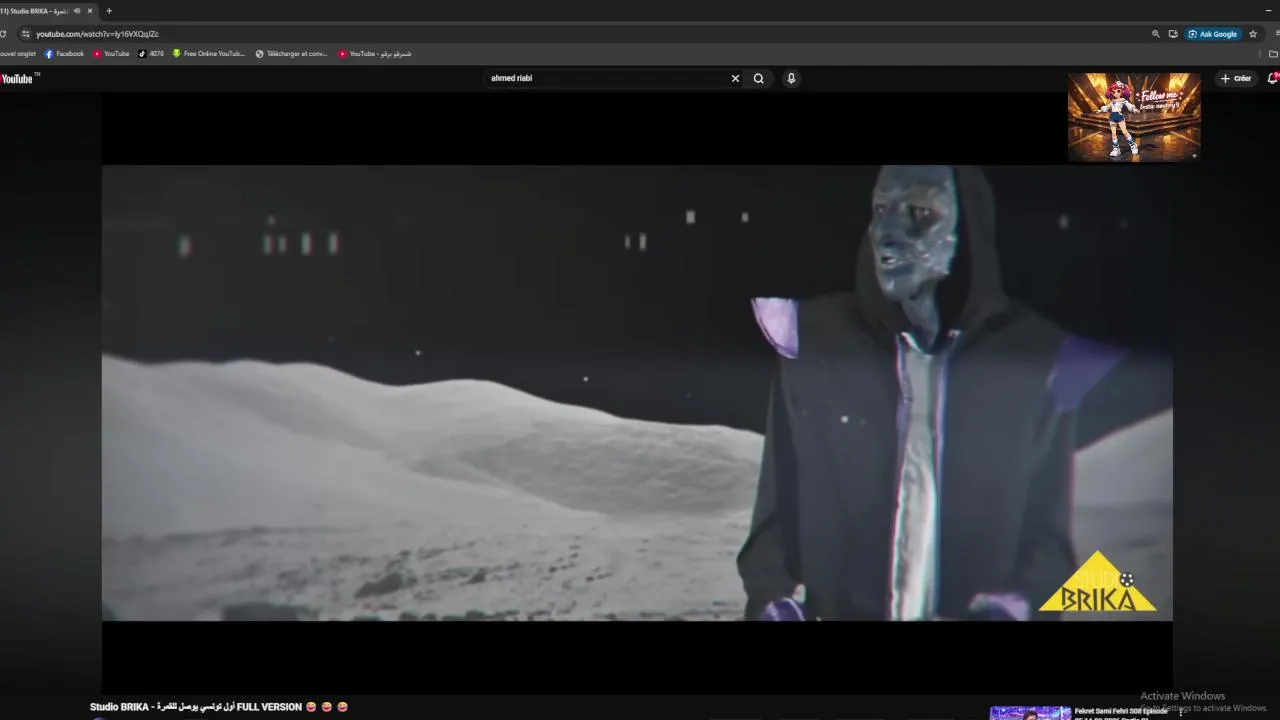
Task: Start voice search with the microphone
Action: 791,78
